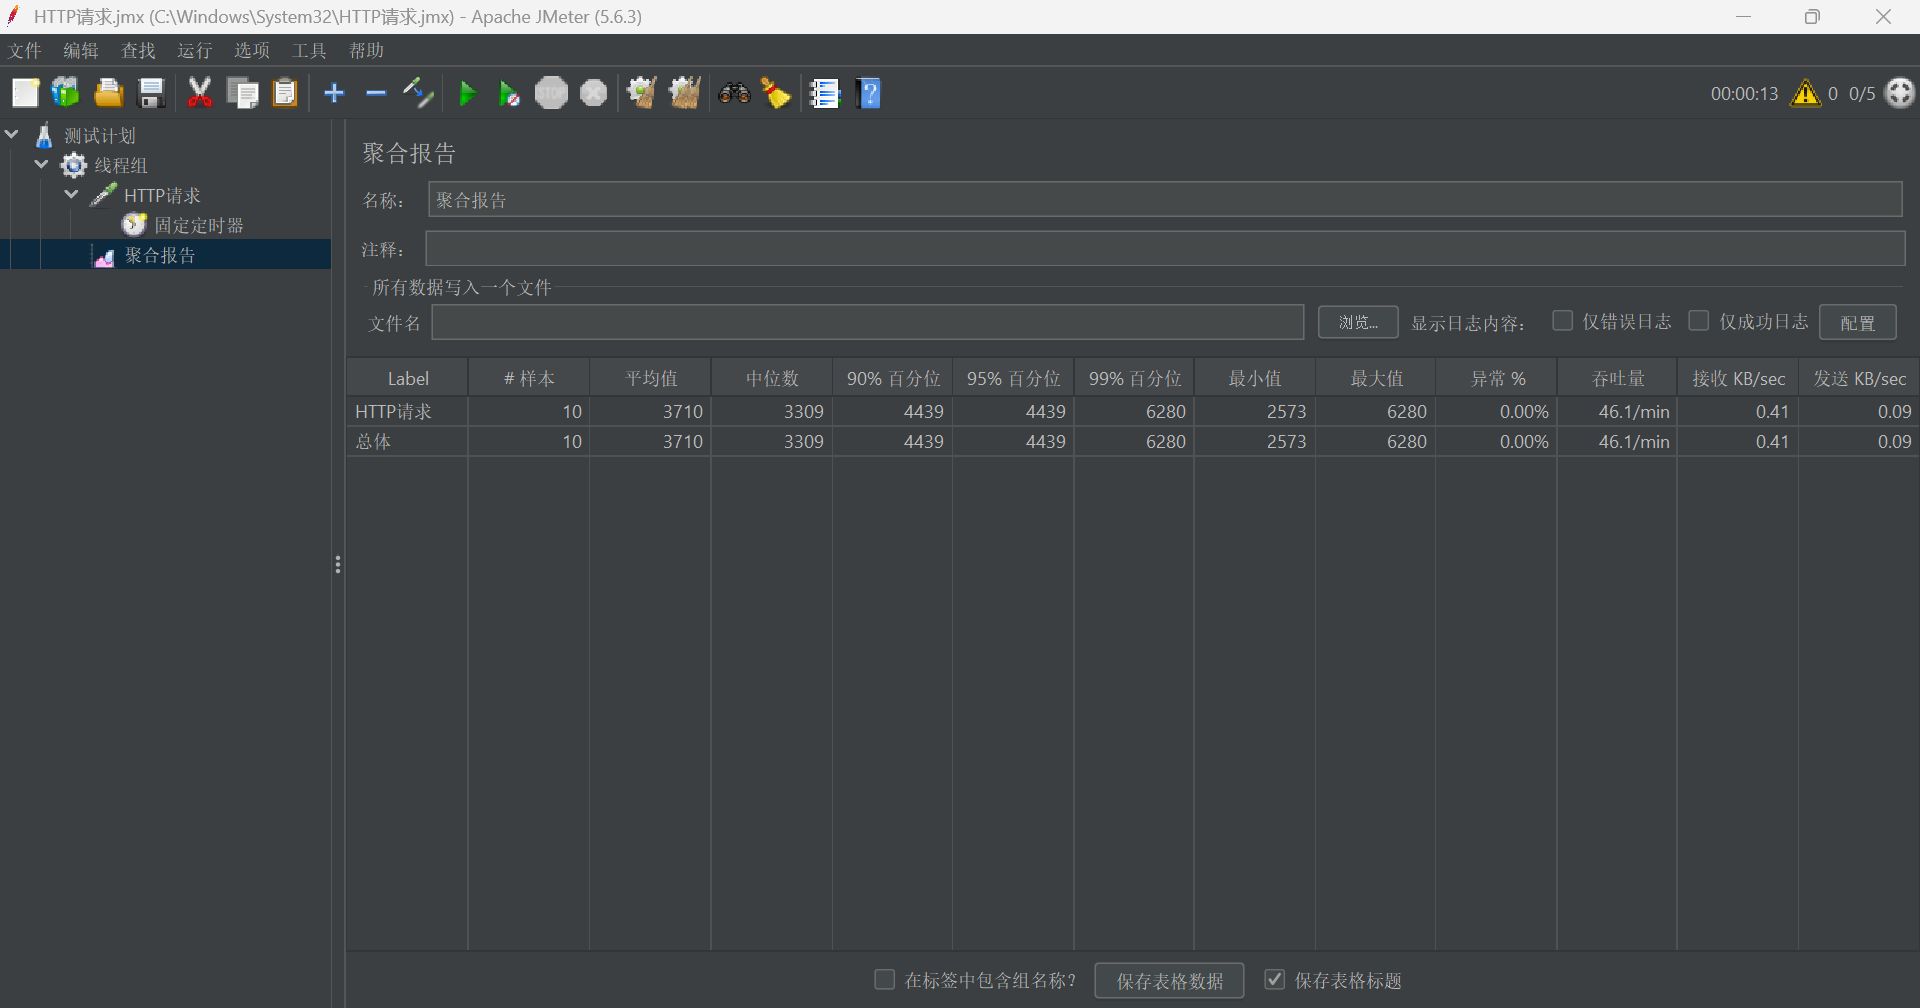
Task: Check 在标签中包含组名称 option
Action: click(x=884, y=979)
